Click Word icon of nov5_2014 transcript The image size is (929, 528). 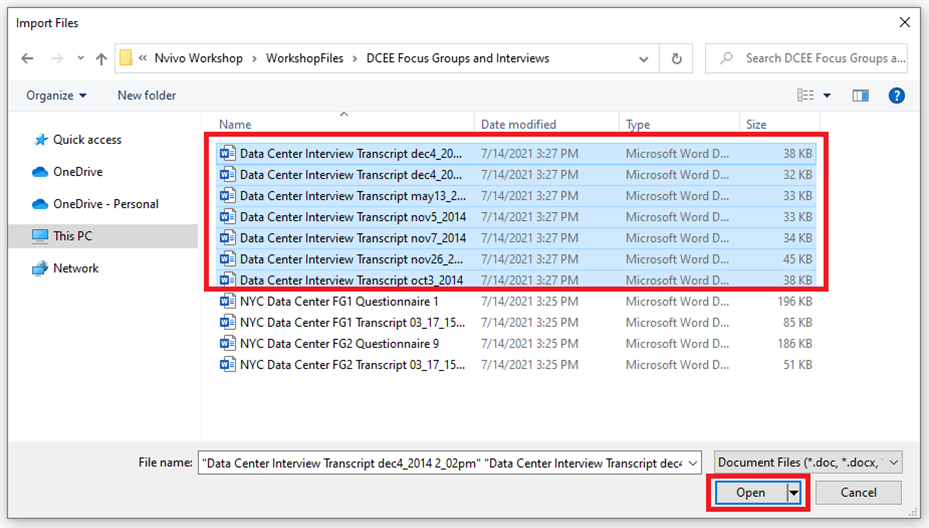[x=228, y=217]
